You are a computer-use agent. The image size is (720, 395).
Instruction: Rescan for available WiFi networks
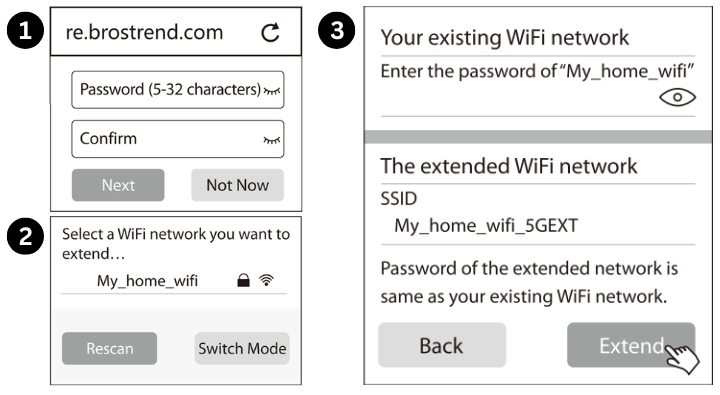(x=109, y=349)
